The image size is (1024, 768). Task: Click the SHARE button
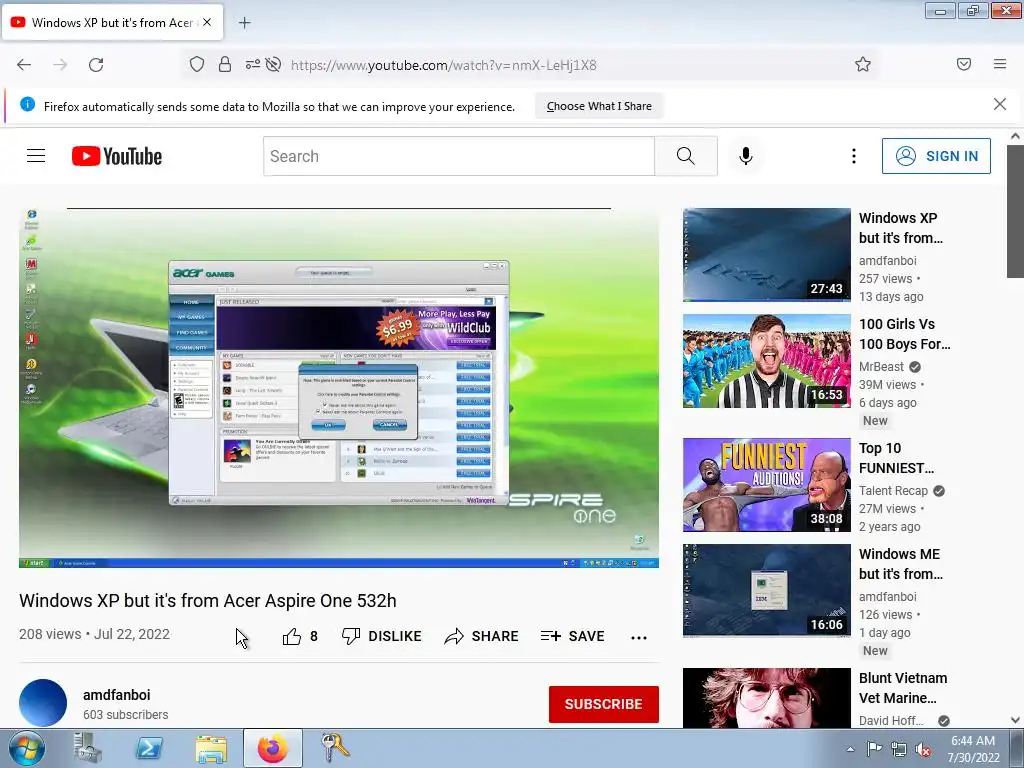[x=481, y=636]
